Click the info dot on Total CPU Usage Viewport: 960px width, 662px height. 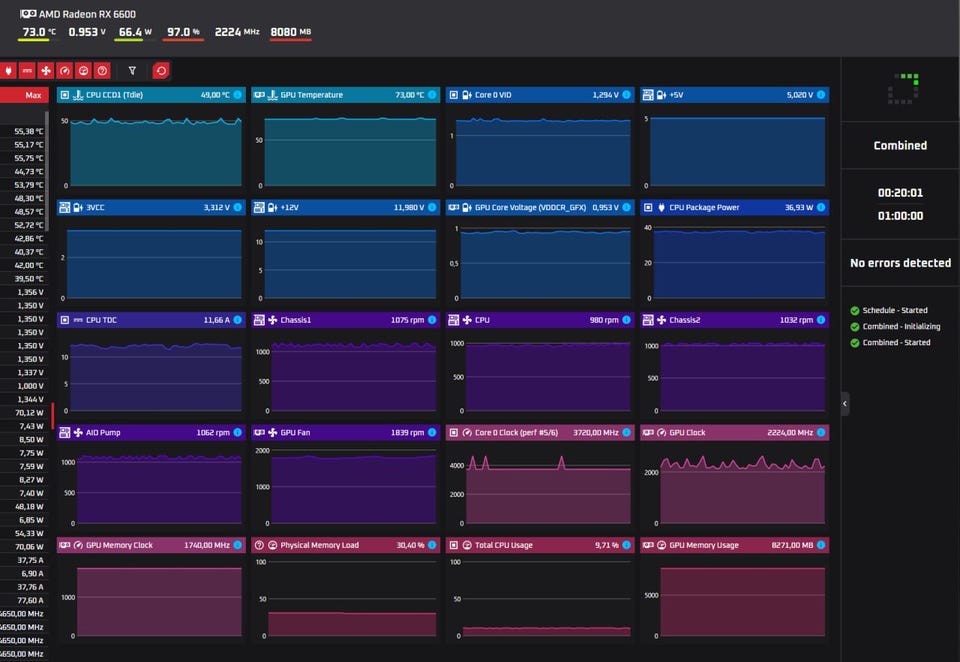(x=626, y=545)
